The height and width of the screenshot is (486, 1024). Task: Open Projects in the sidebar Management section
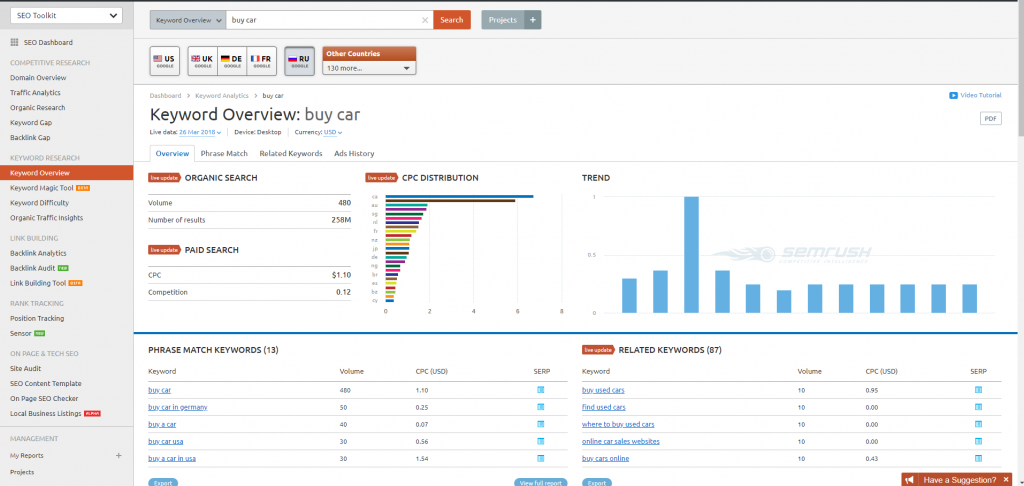pos(22,472)
